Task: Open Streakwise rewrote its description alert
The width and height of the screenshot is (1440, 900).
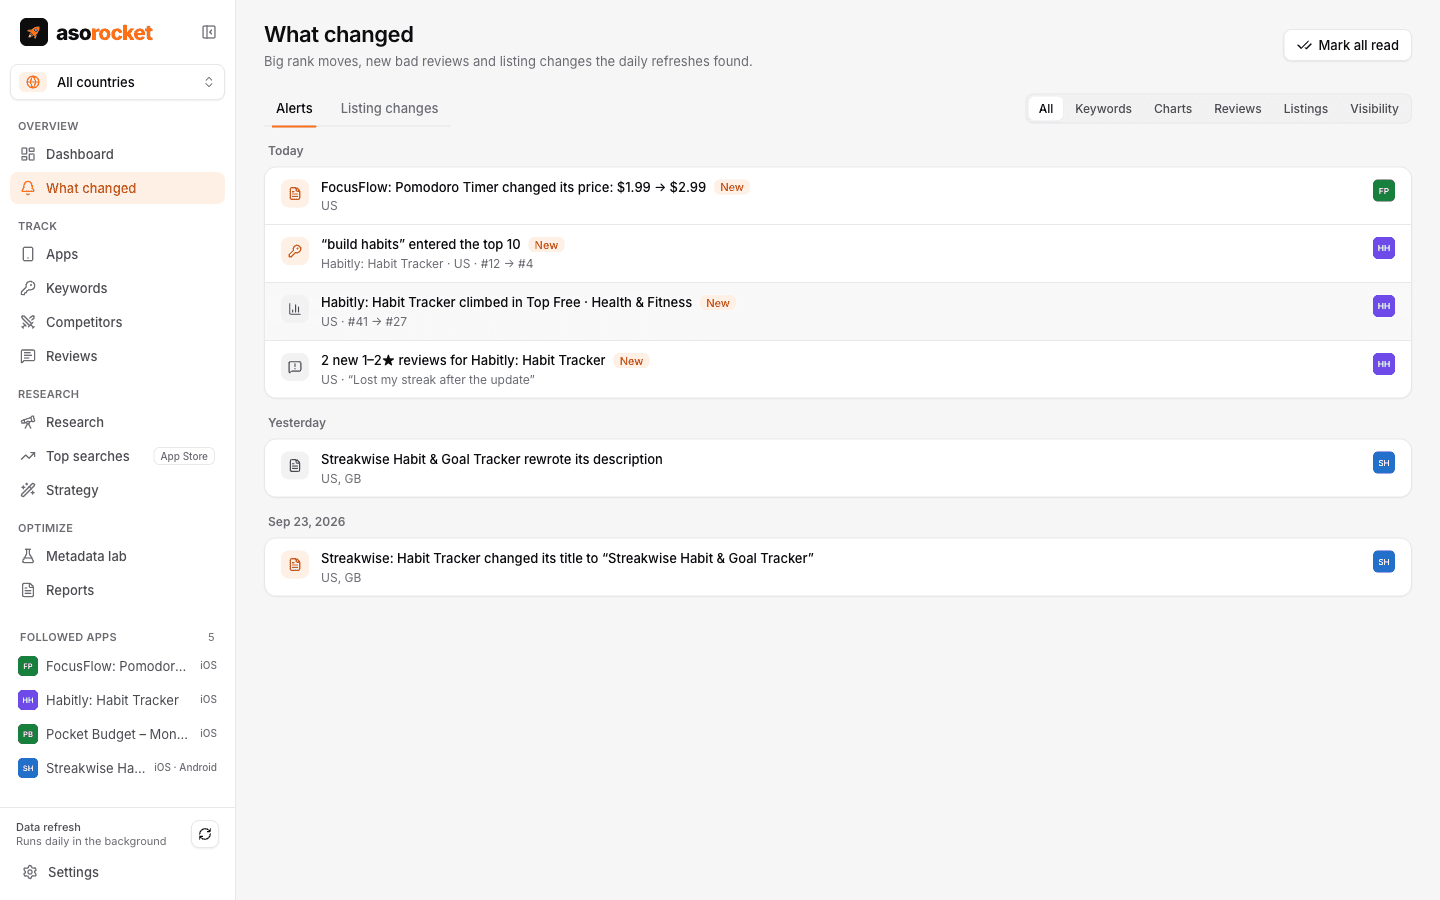Action: (x=838, y=468)
